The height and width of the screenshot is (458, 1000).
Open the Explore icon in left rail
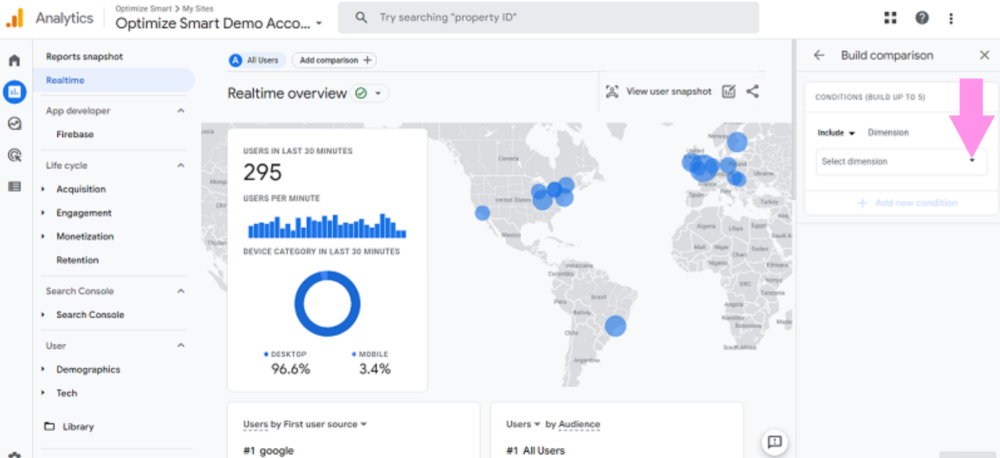14,124
